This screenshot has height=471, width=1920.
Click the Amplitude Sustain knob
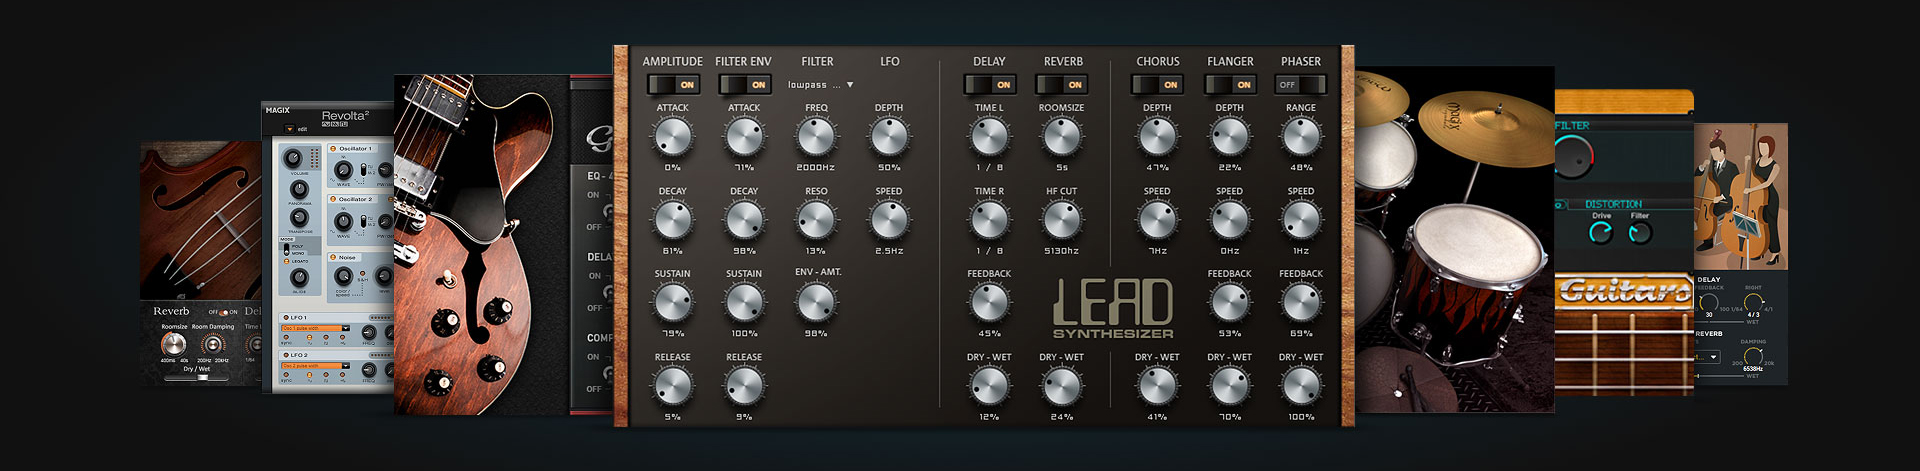[x=673, y=302]
